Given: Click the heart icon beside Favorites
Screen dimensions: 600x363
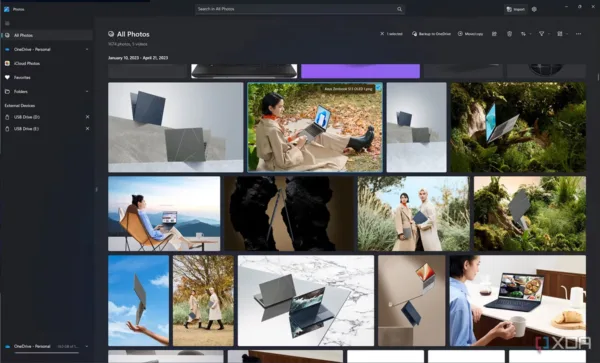Looking at the screenshot, I should [x=7, y=77].
